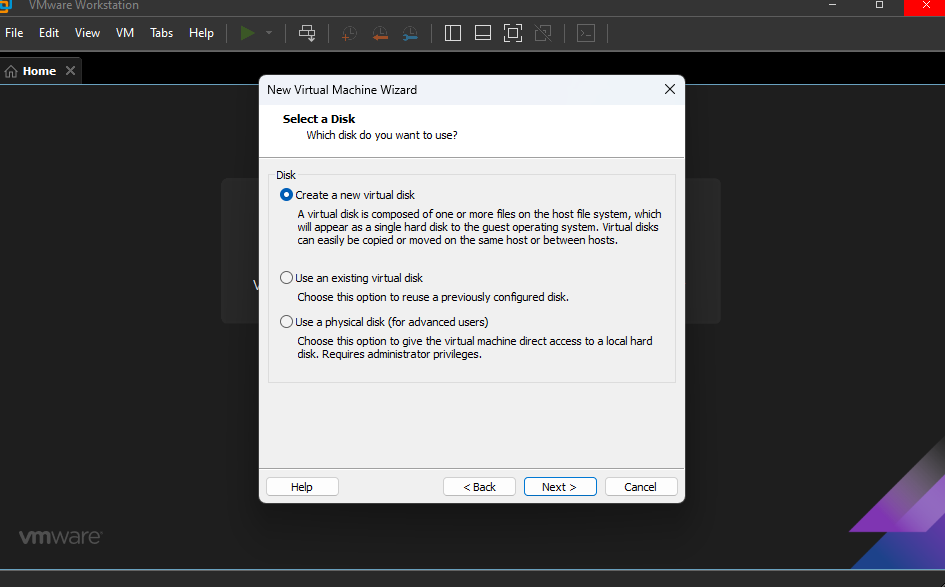Click 'Choose this option to reuse' description text
The height and width of the screenshot is (587, 945).
(x=433, y=297)
